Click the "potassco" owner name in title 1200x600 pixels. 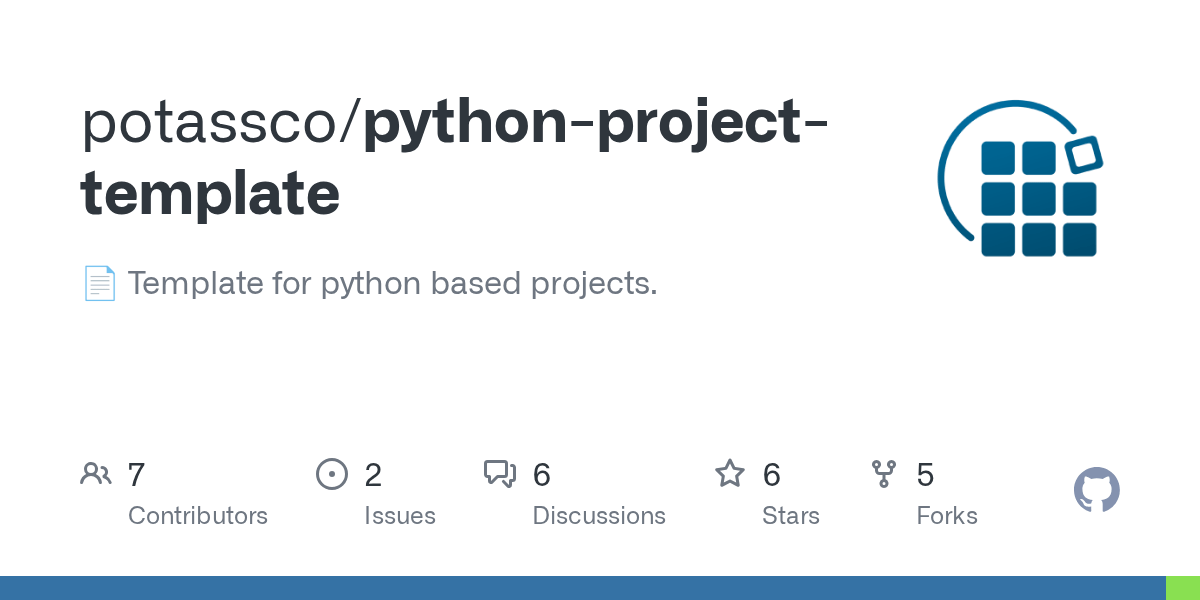214,122
